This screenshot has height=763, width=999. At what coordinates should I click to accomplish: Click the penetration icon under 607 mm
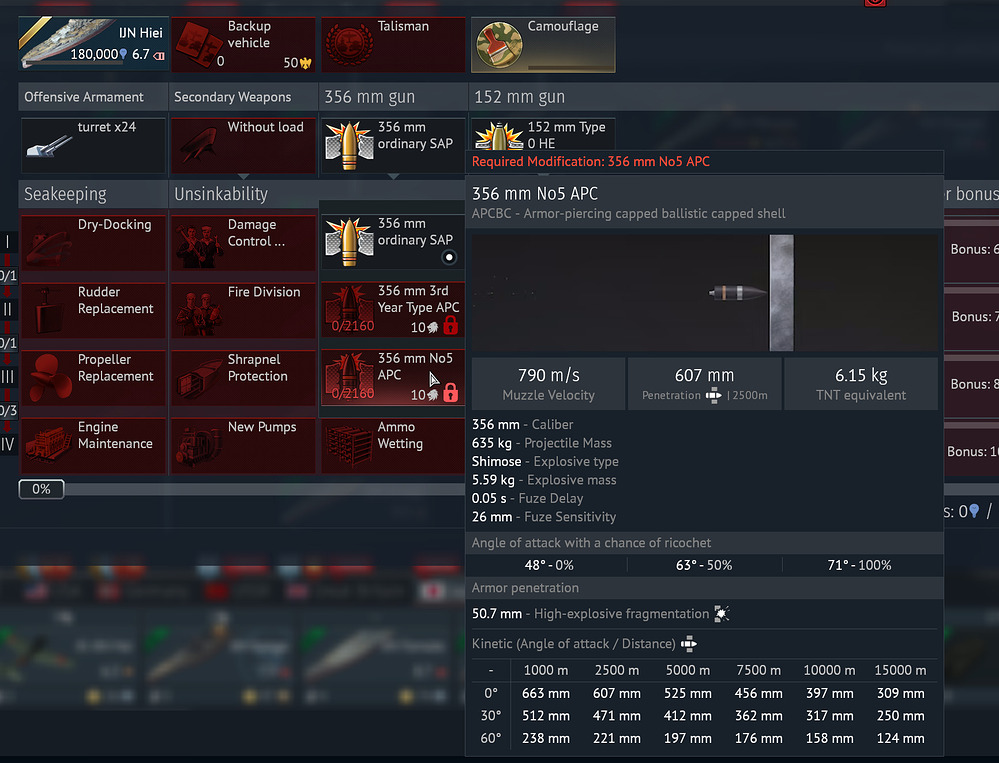point(714,396)
